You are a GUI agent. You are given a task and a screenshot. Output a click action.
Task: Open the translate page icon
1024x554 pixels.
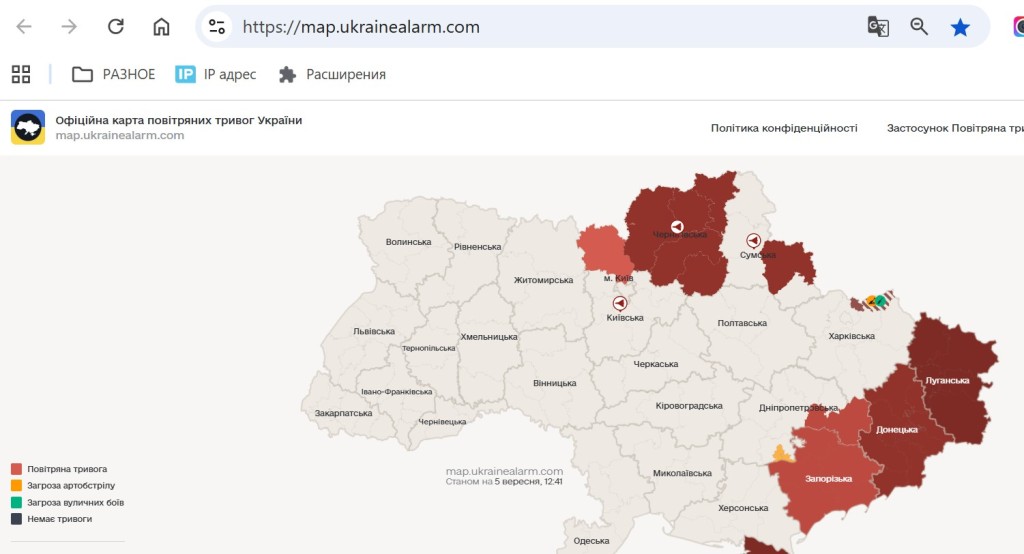tap(878, 27)
